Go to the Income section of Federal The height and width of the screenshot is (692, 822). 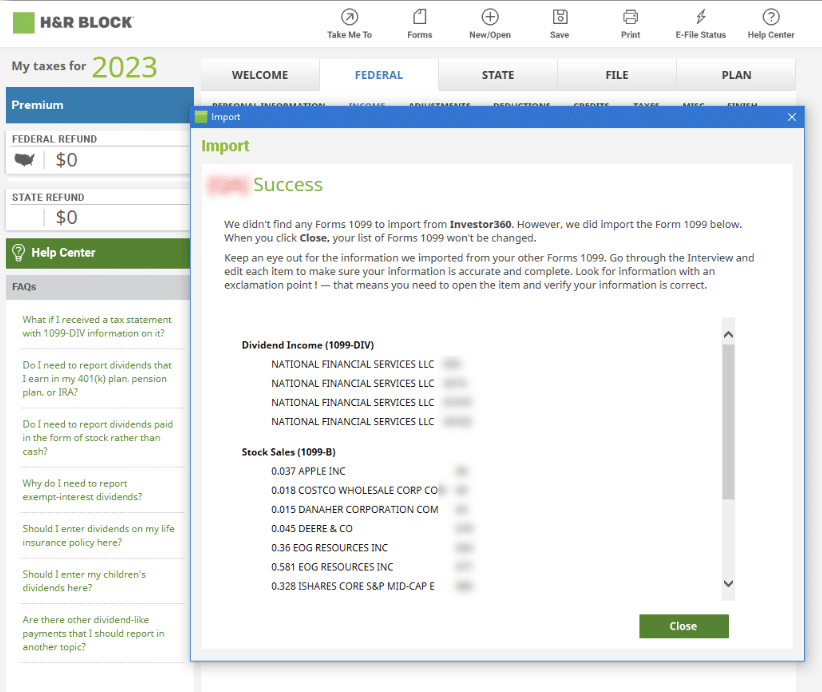tap(367, 104)
